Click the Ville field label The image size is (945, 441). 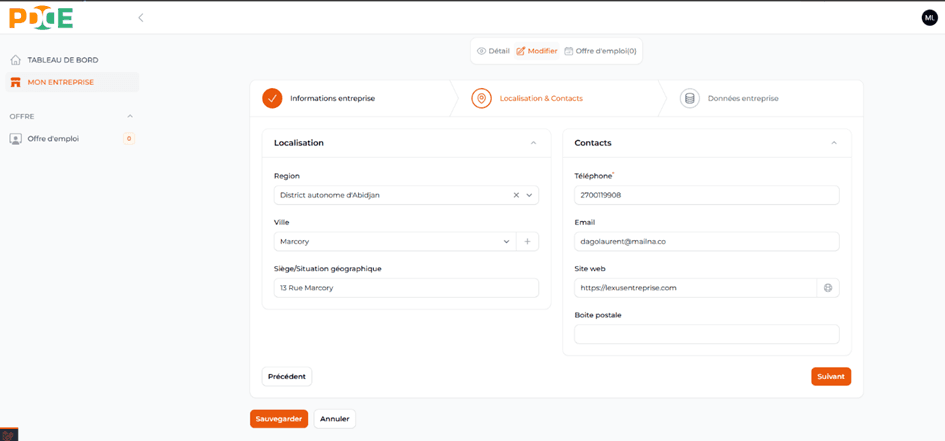pyautogui.click(x=281, y=222)
